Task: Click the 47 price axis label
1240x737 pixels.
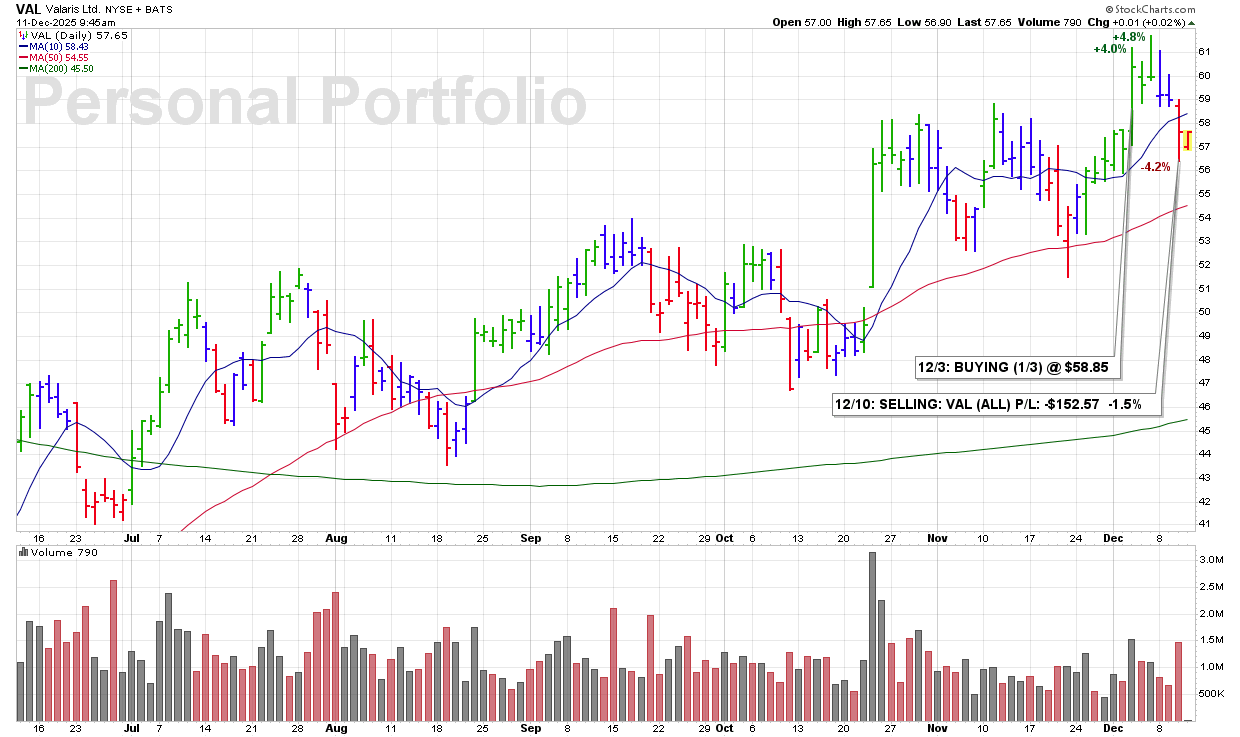Action: [x=1205, y=383]
